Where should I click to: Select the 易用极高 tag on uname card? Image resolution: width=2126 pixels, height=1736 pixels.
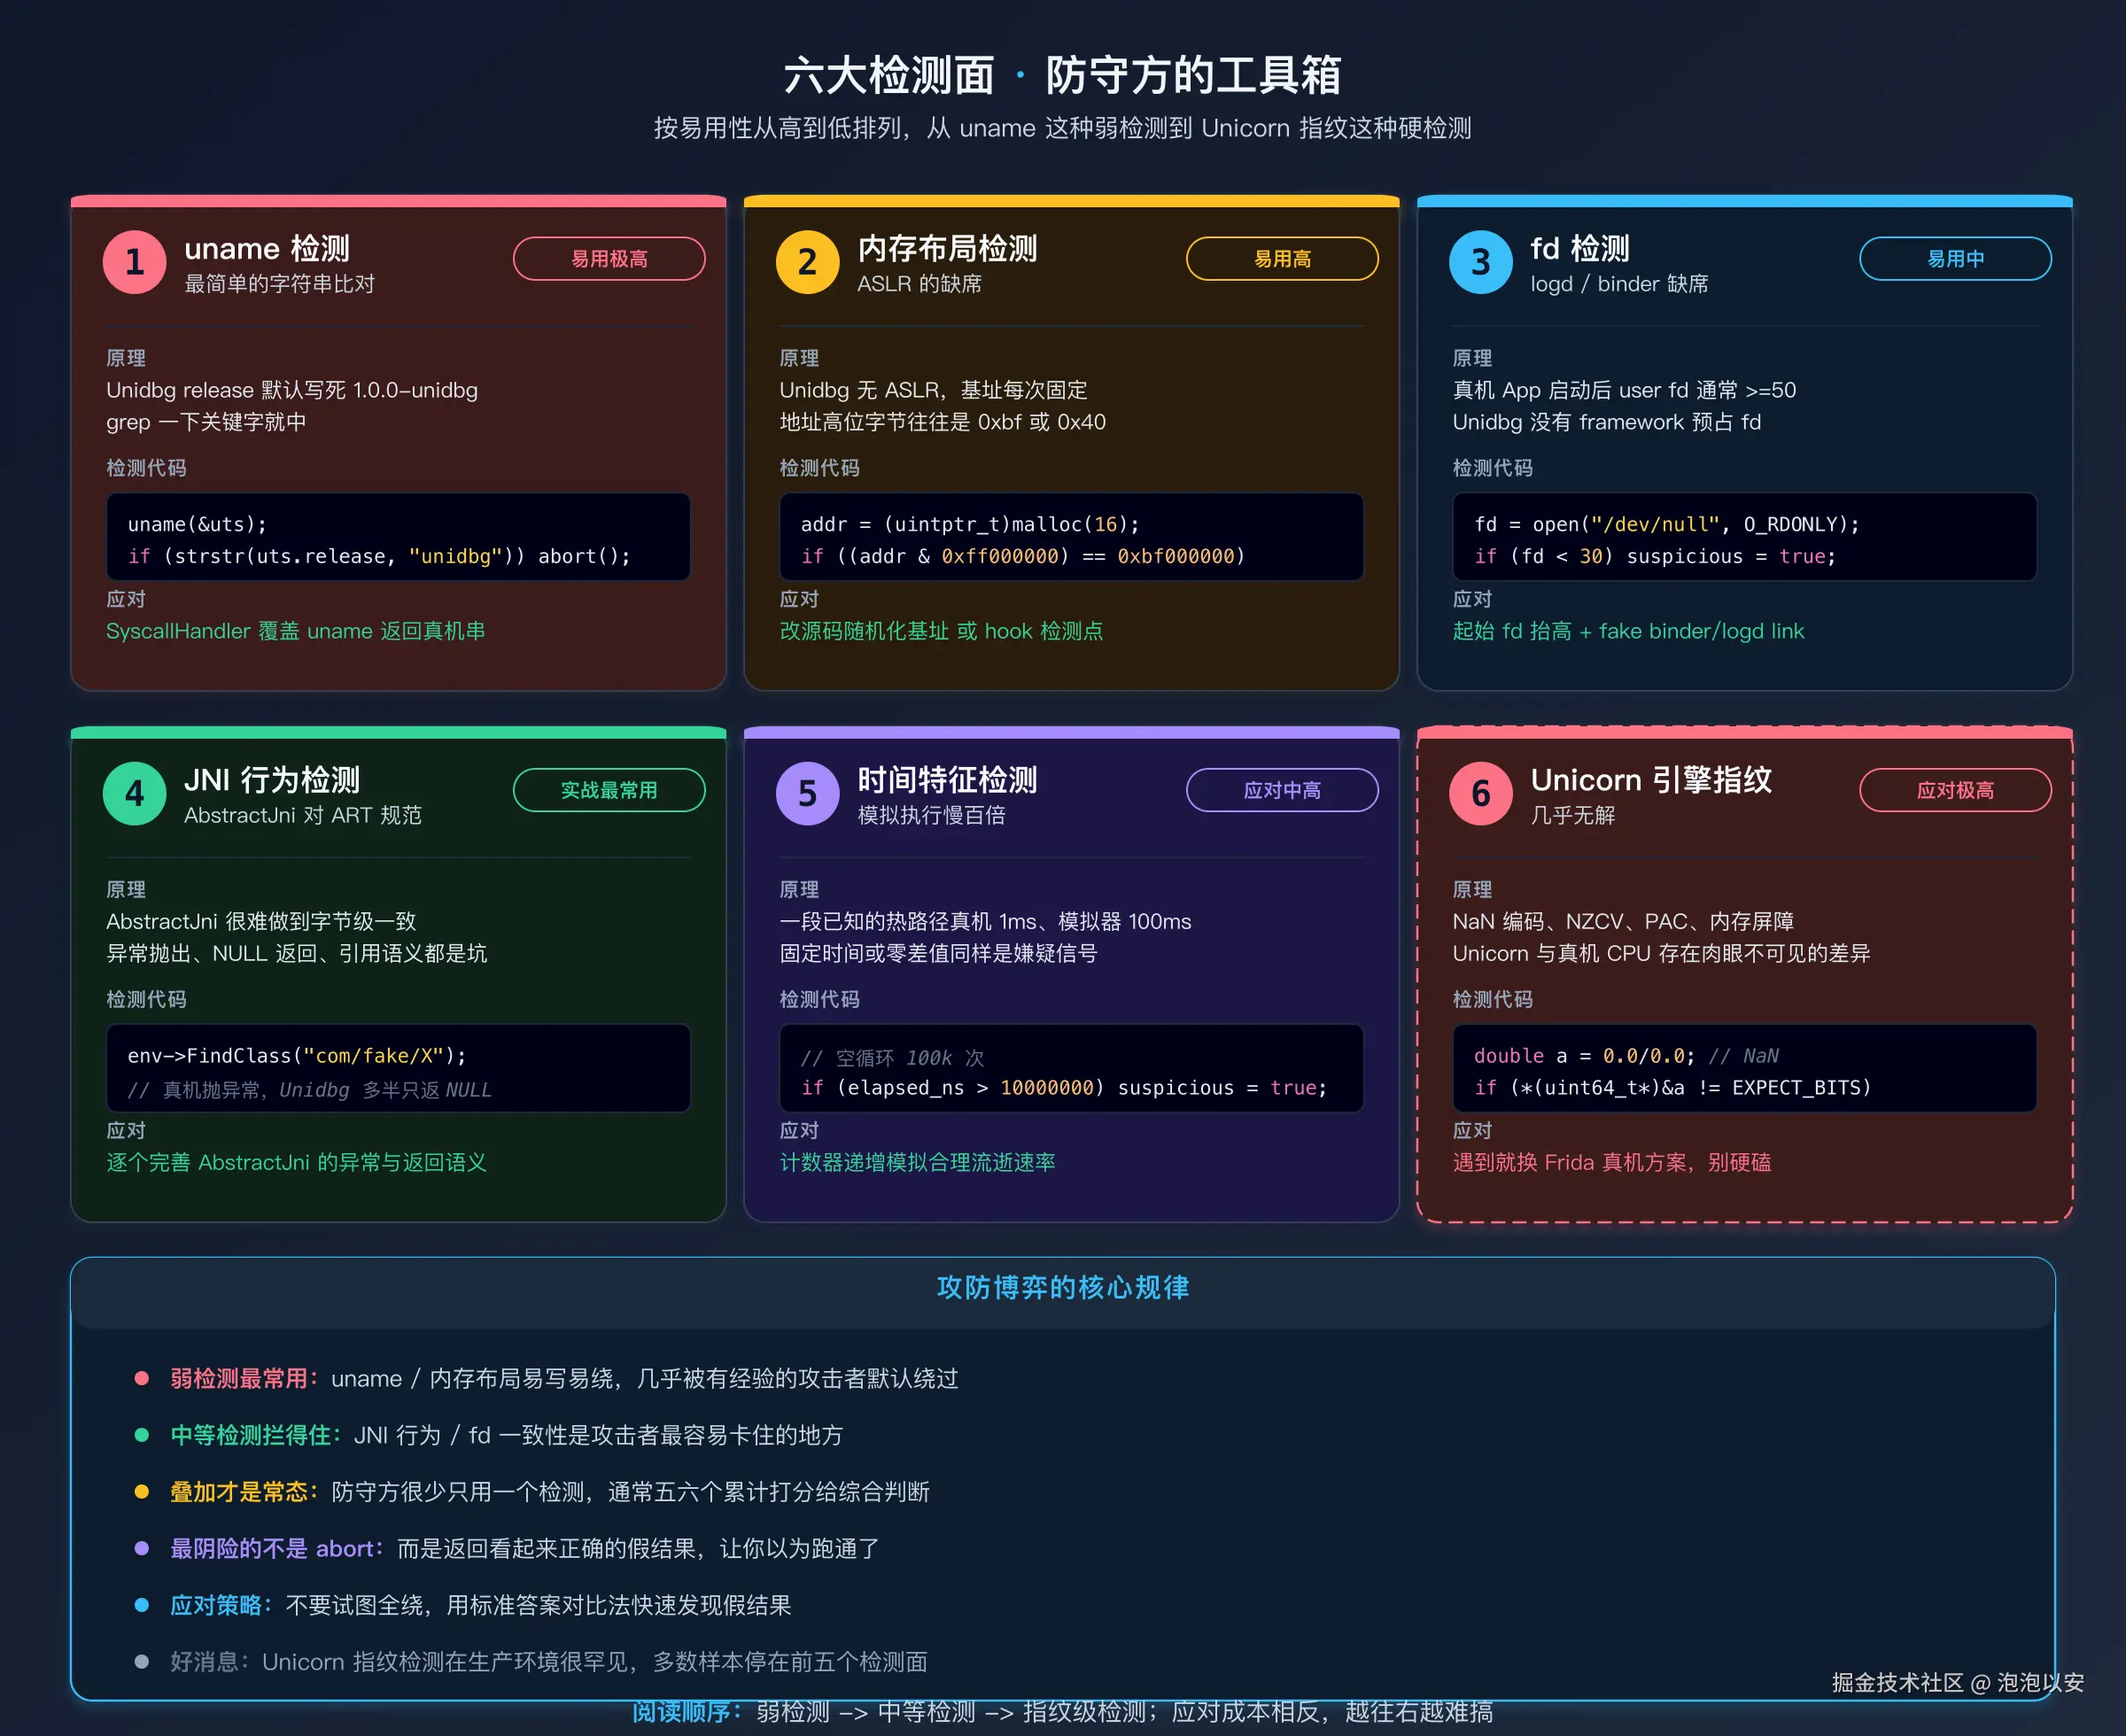tap(609, 259)
